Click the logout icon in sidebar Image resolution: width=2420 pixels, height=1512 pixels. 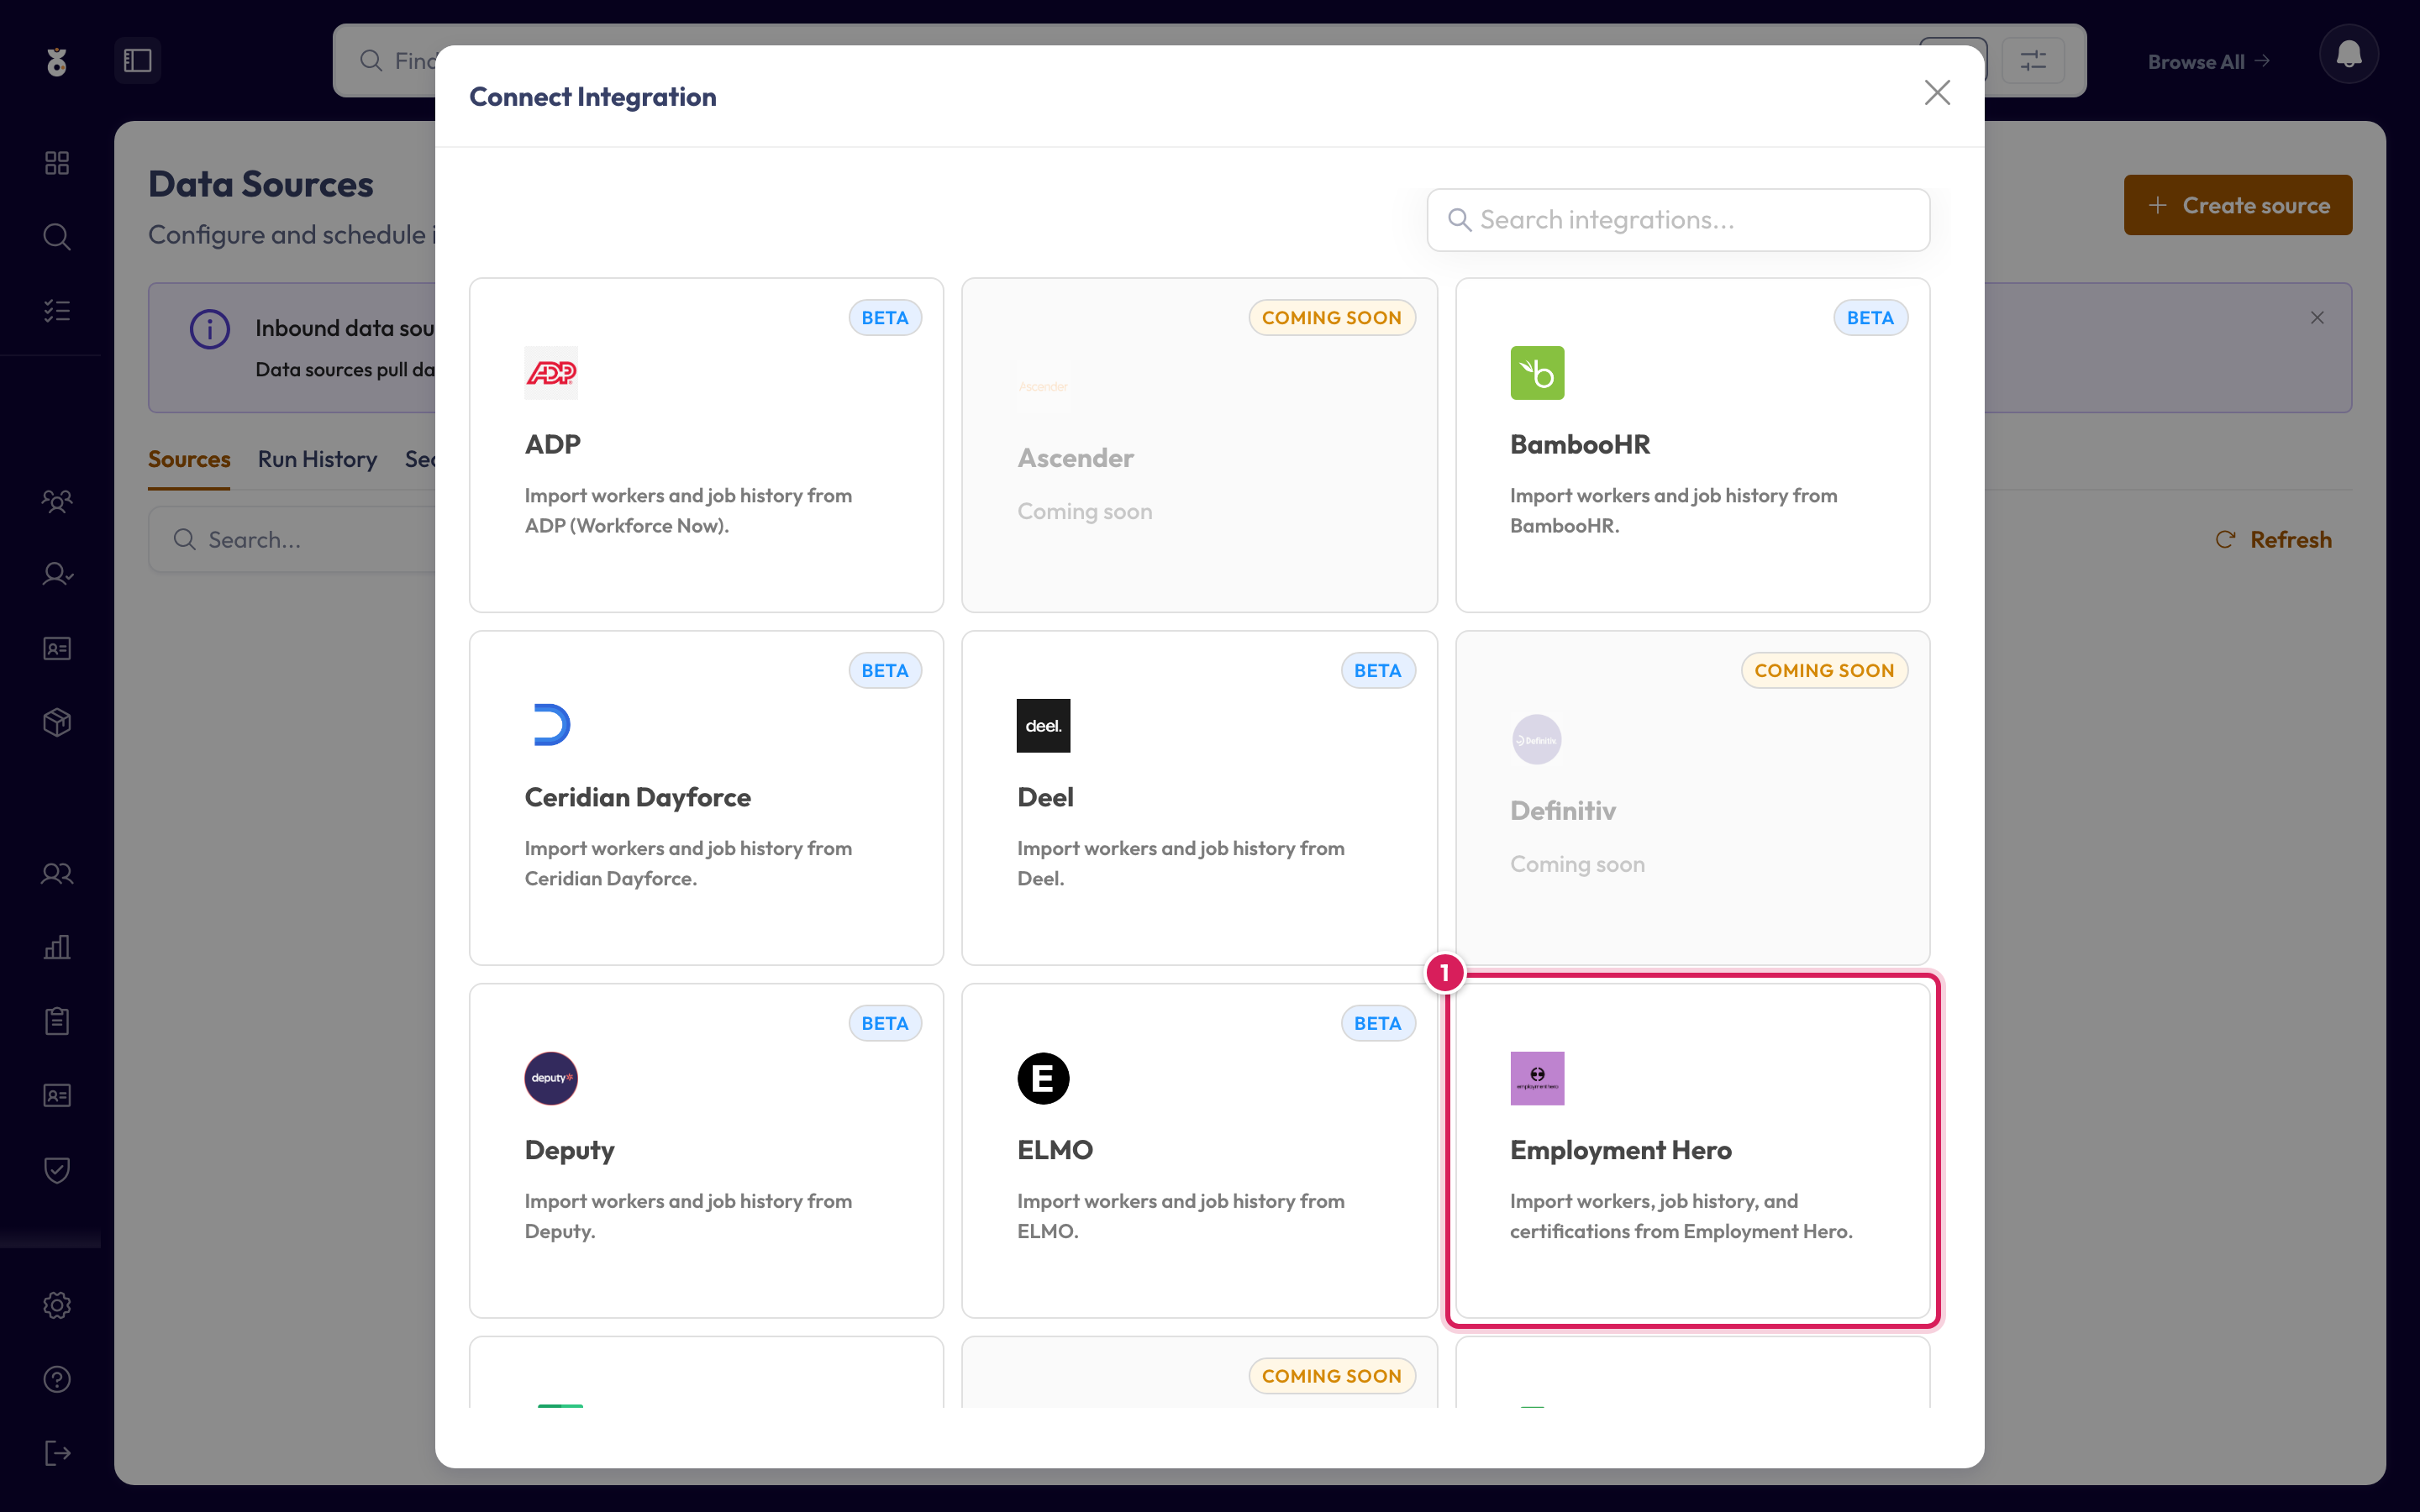[57, 1453]
